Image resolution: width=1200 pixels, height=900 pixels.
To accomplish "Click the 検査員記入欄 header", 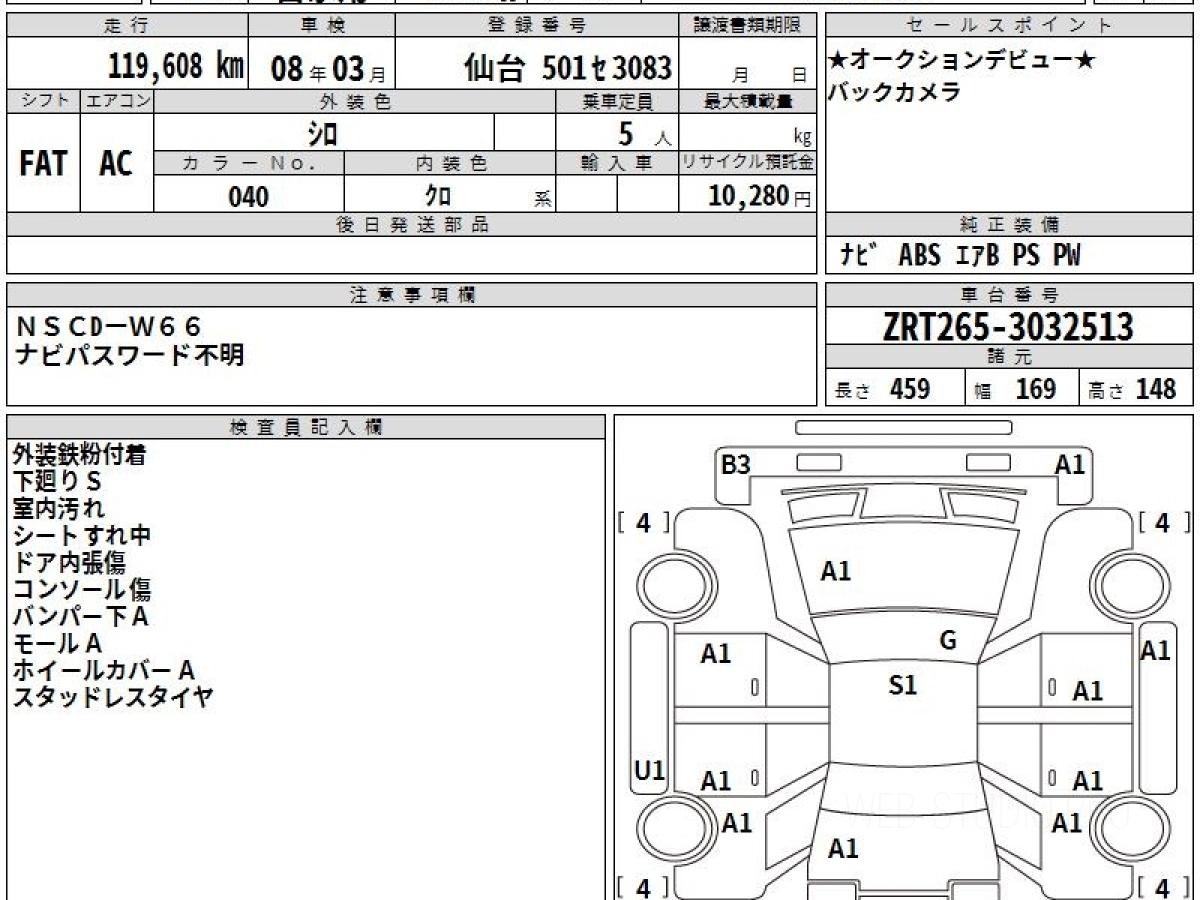I will pyautogui.click(x=306, y=427).
